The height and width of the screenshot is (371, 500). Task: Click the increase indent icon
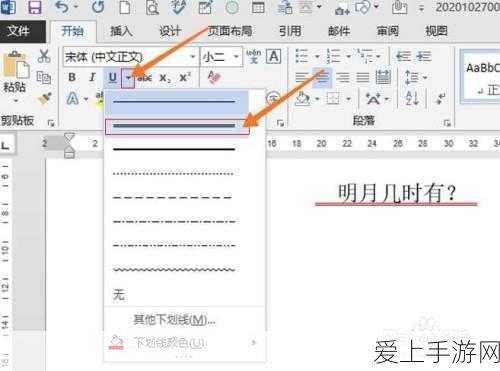point(424,56)
